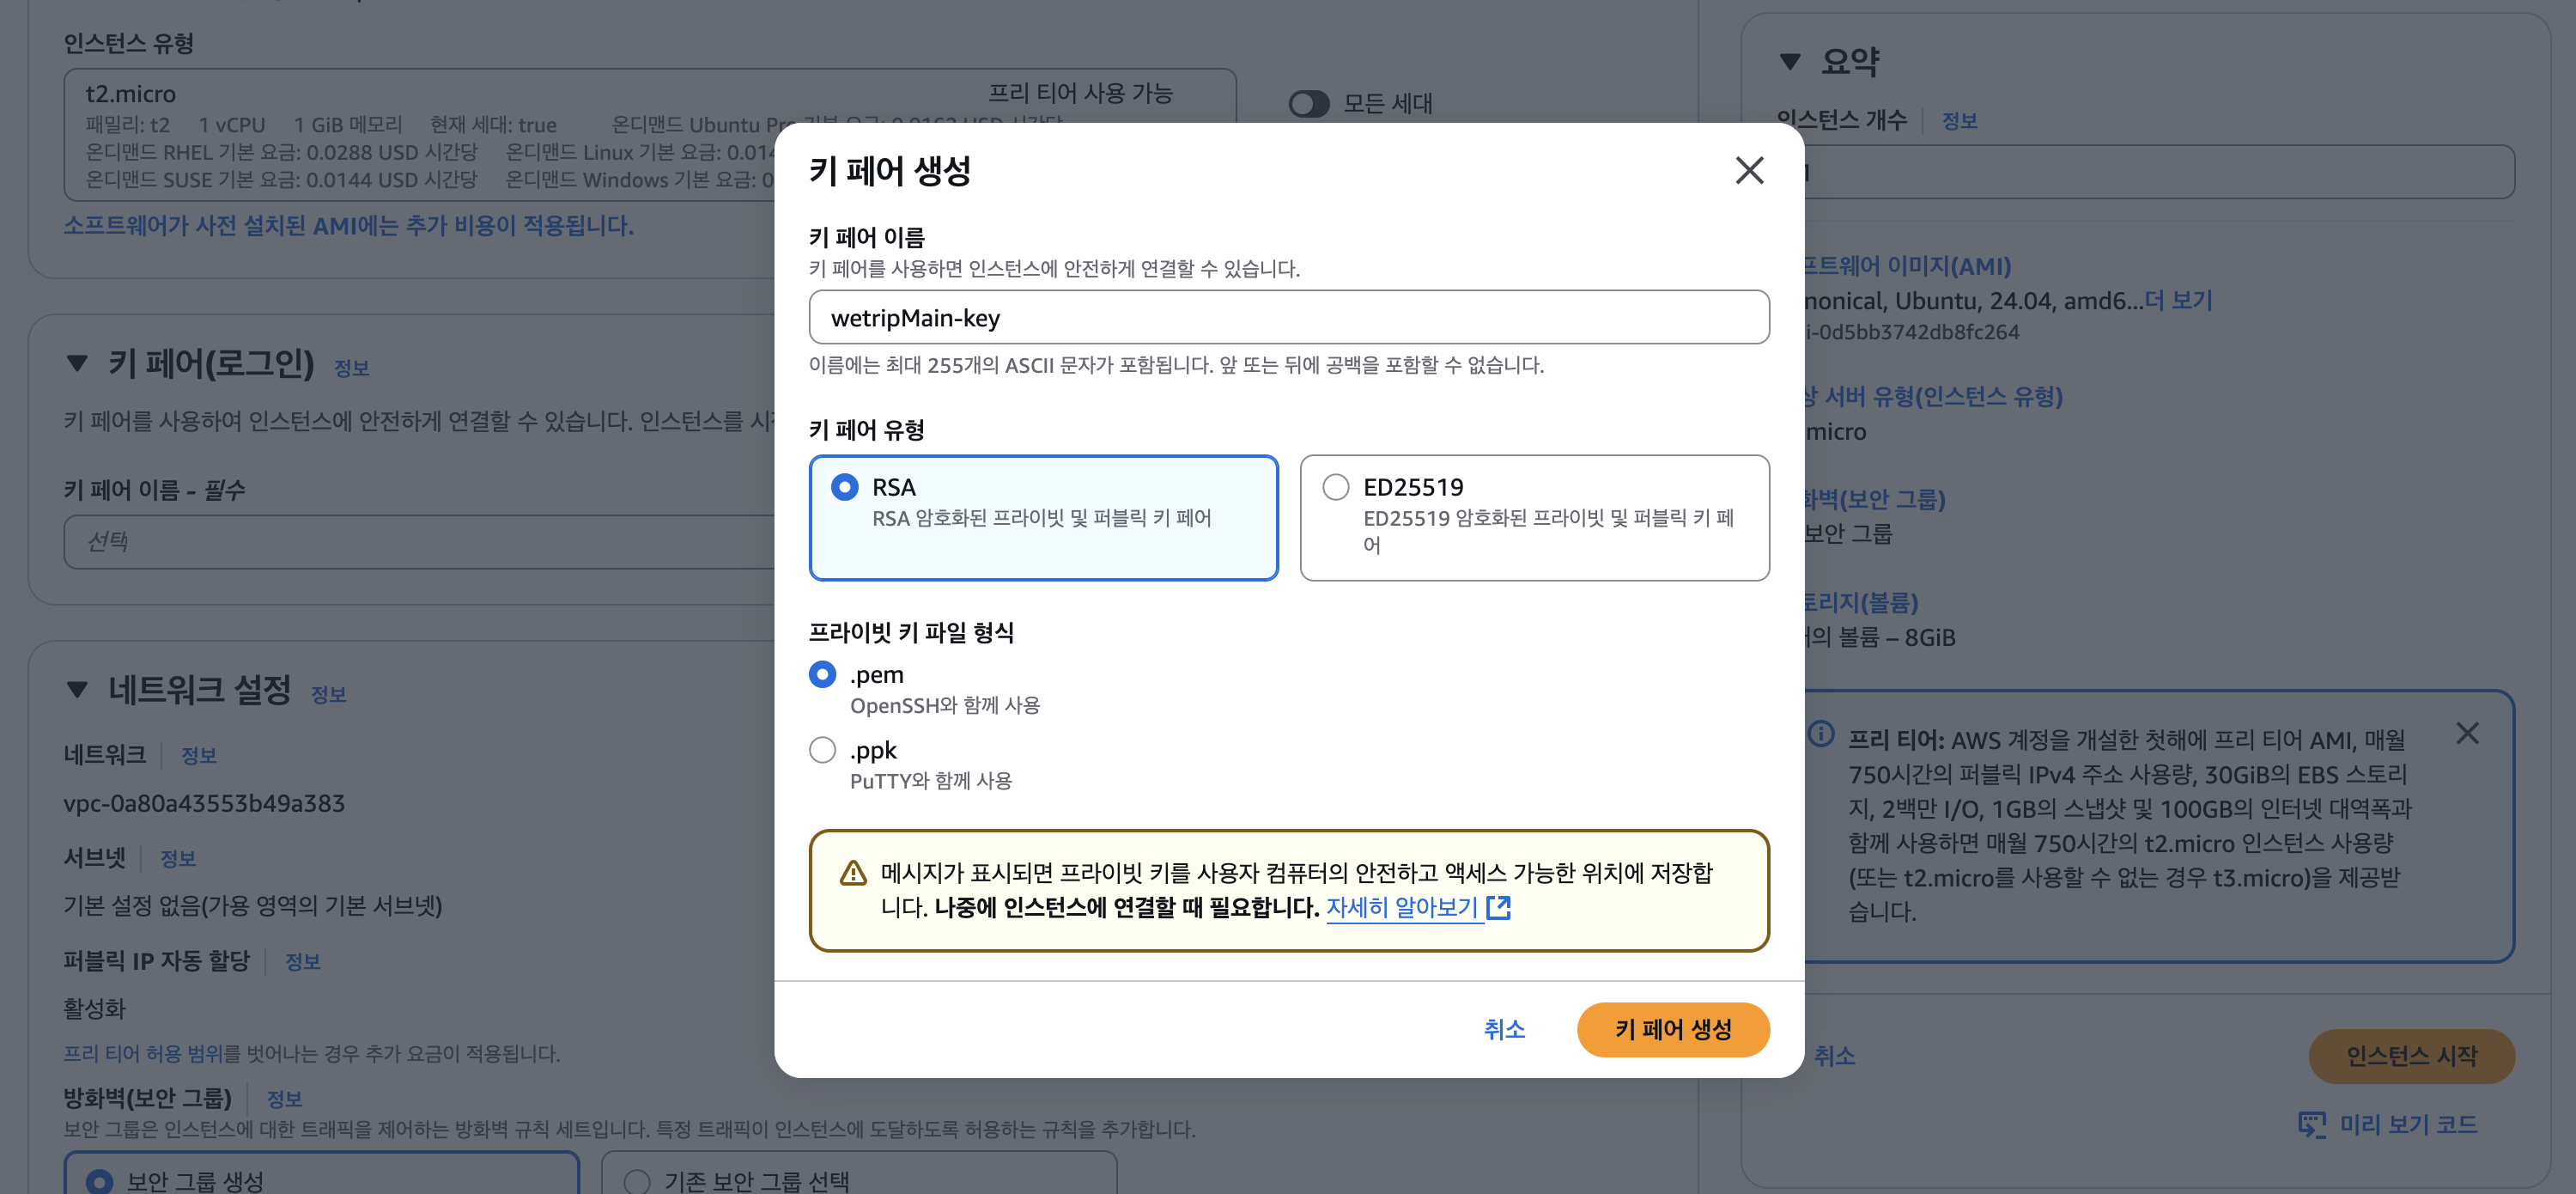Click the 키 페어 생성 button
Screen dimensions: 2576x1194
pos(1673,1029)
